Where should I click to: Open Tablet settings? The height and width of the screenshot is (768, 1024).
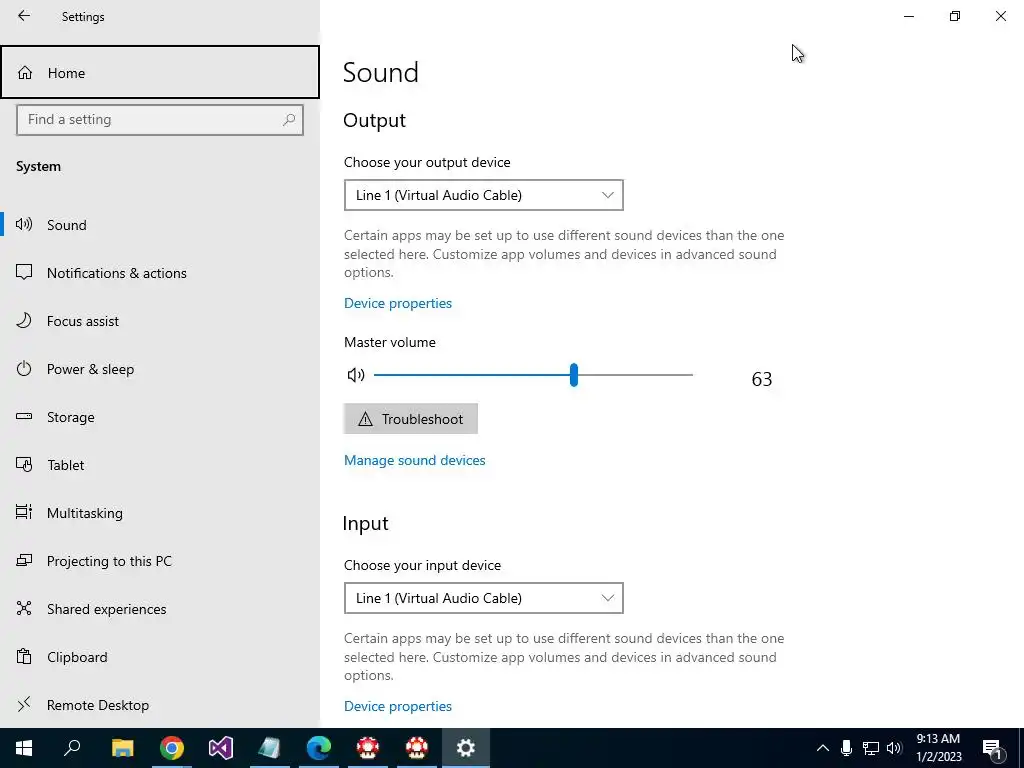(x=160, y=465)
